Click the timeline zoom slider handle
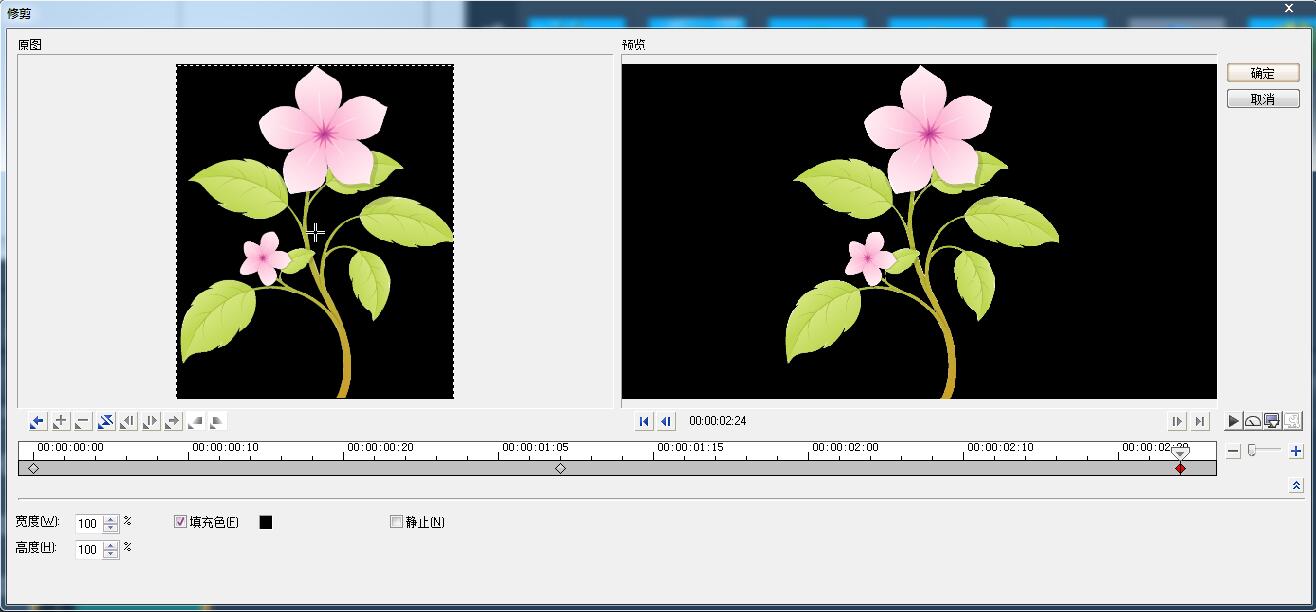 (x=1252, y=451)
